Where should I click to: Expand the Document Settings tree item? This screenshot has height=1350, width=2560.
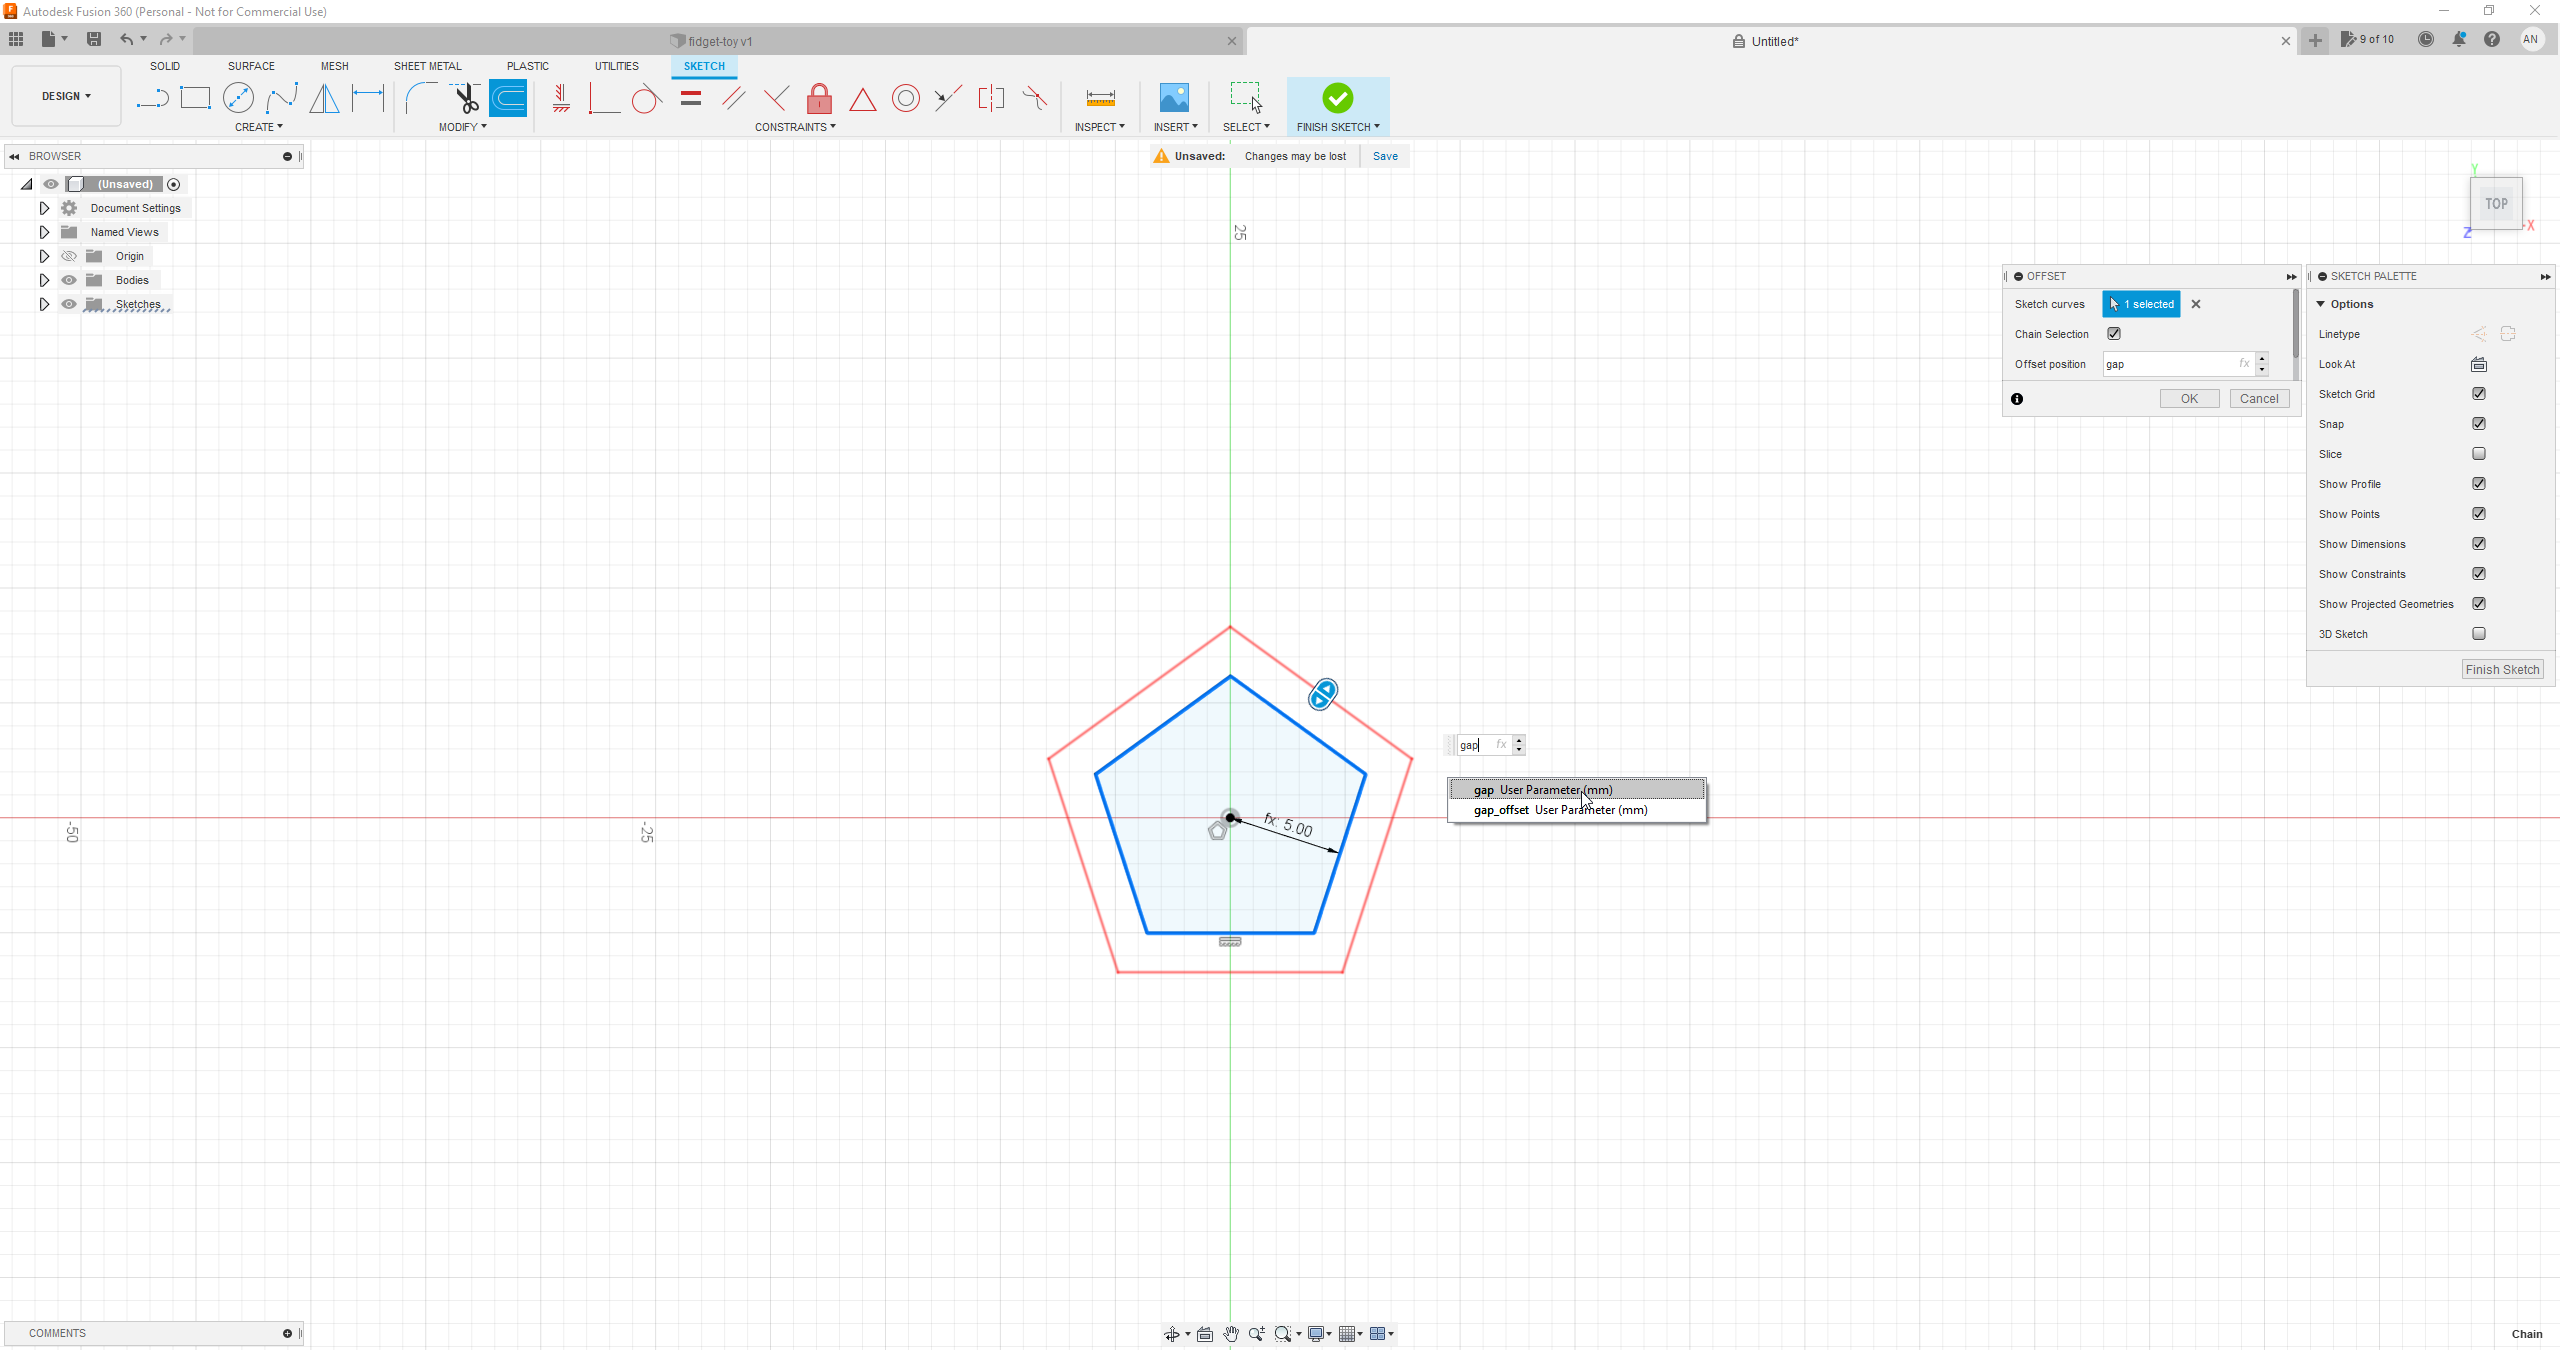(x=44, y=207)
